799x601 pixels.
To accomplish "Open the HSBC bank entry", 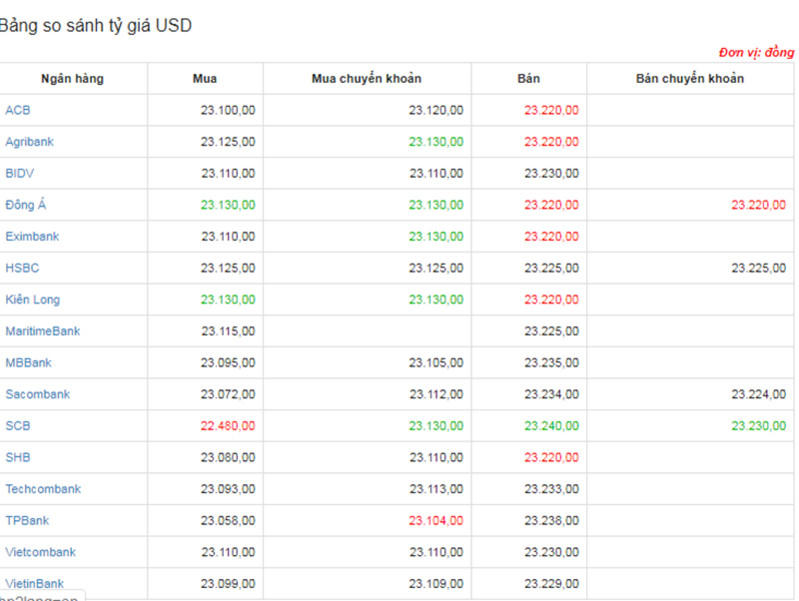I will coord(23,268).
